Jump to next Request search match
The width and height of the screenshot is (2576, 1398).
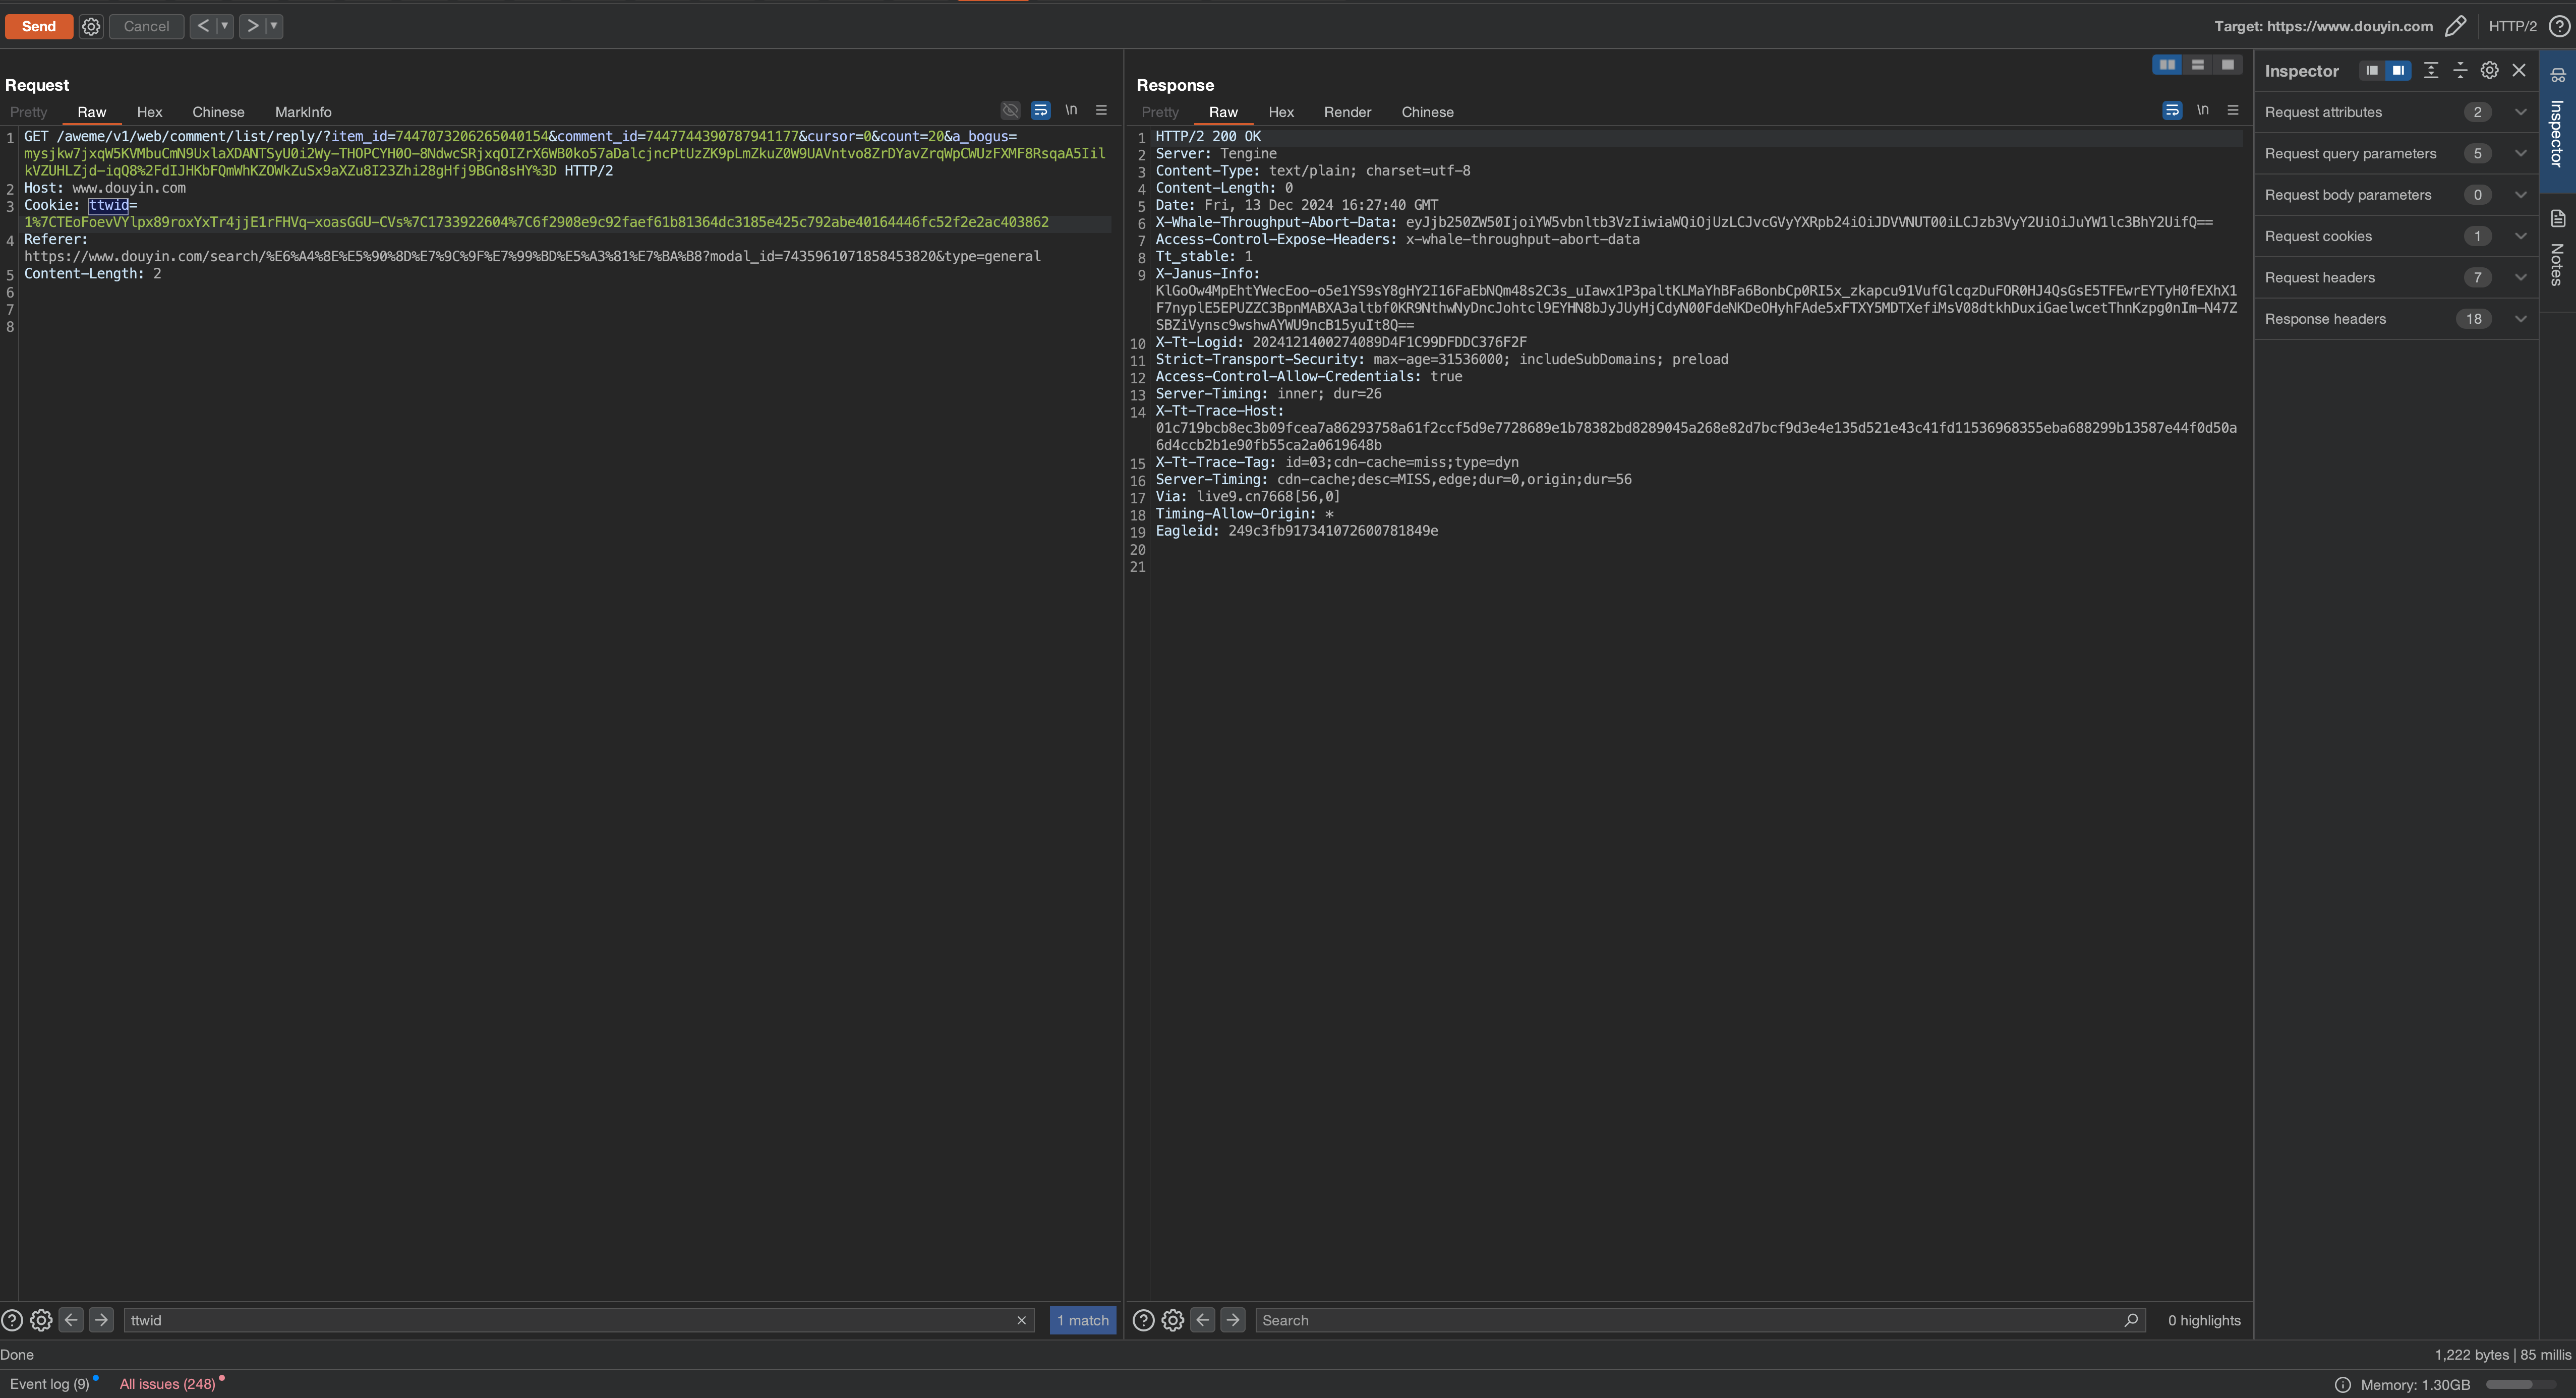tap(101, 1320)
